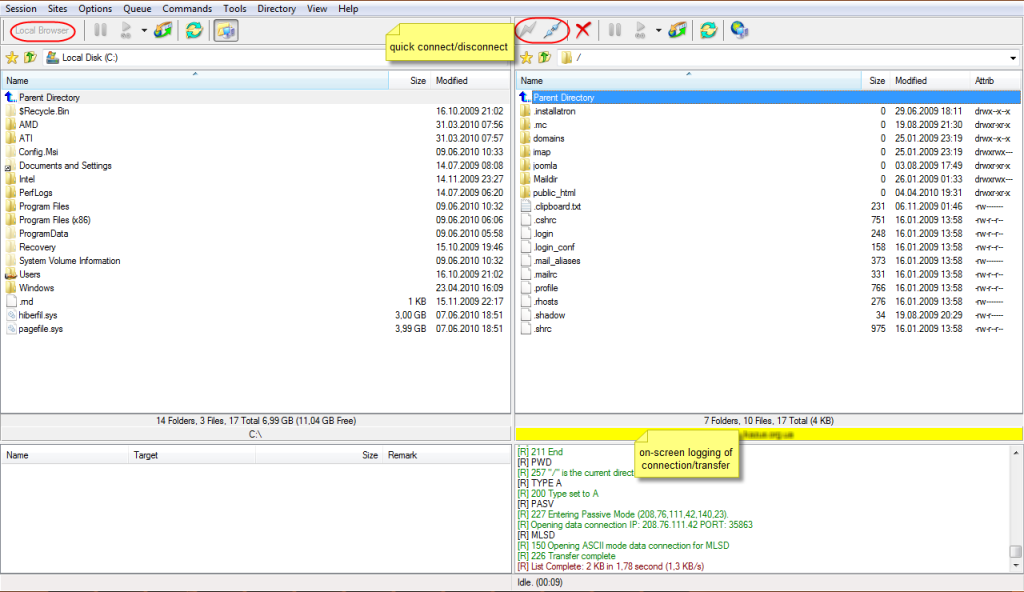
Task: Click the Local Disk (C:) path field
Action: pos(250,58)
